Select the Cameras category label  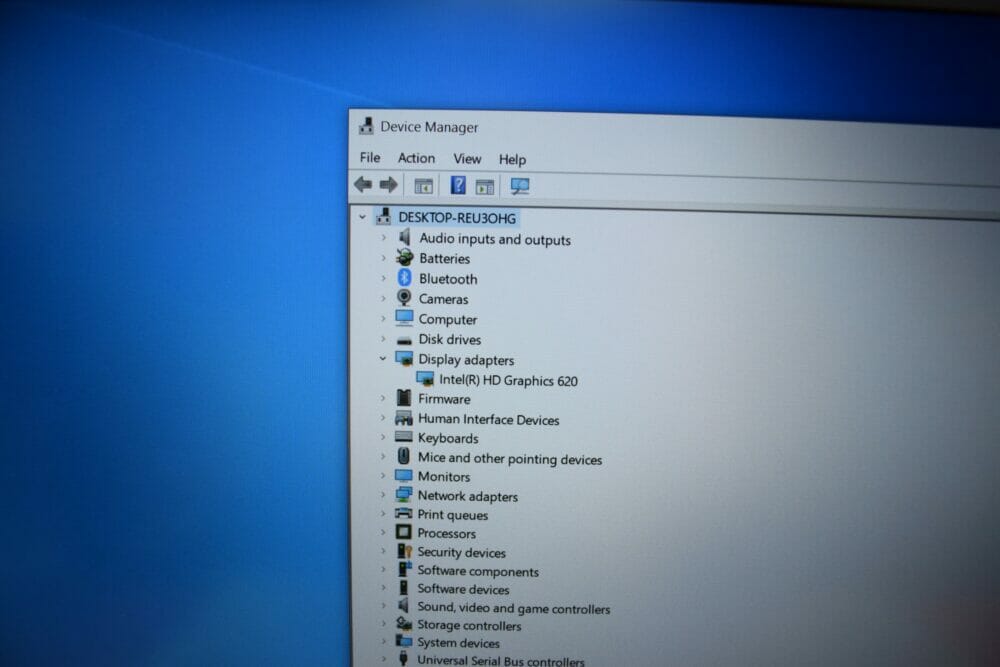tap(443, 299)
